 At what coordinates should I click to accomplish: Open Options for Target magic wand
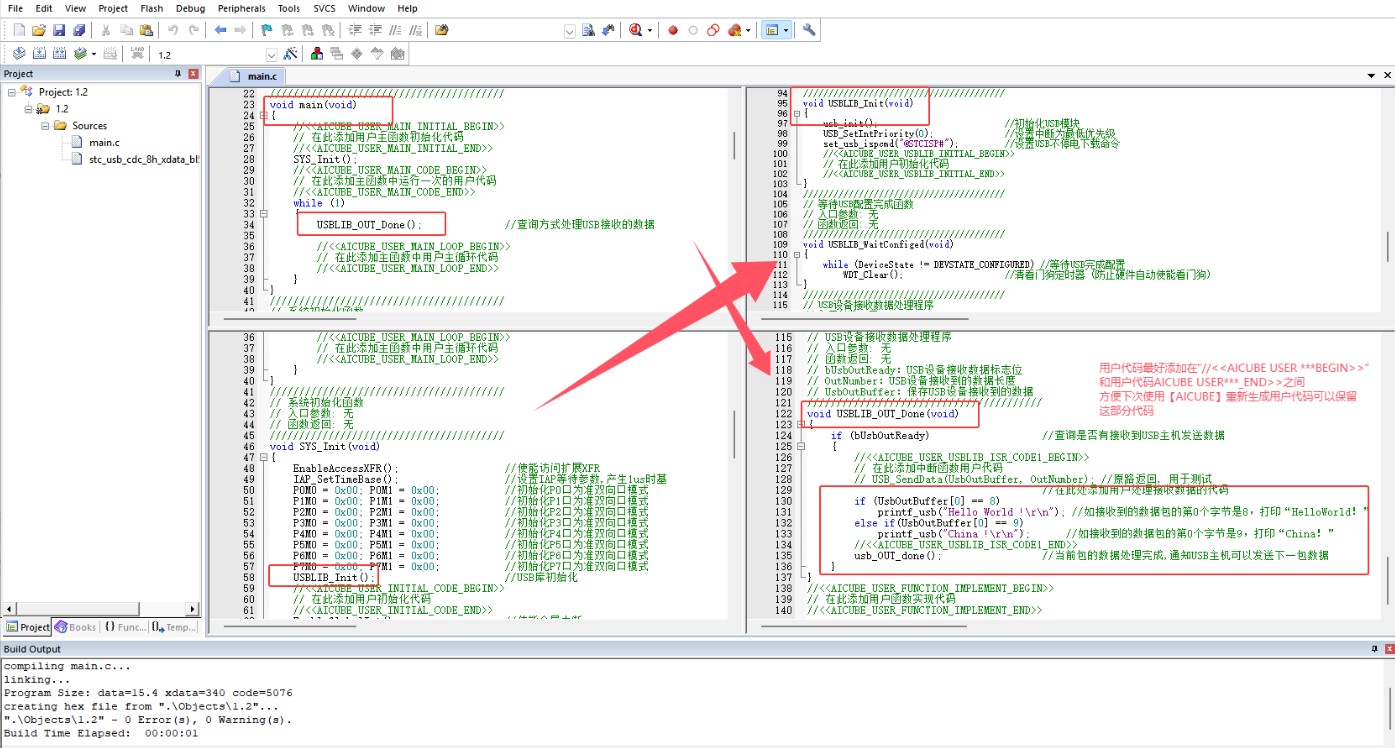pyautogui.click(x=290, y=54)
